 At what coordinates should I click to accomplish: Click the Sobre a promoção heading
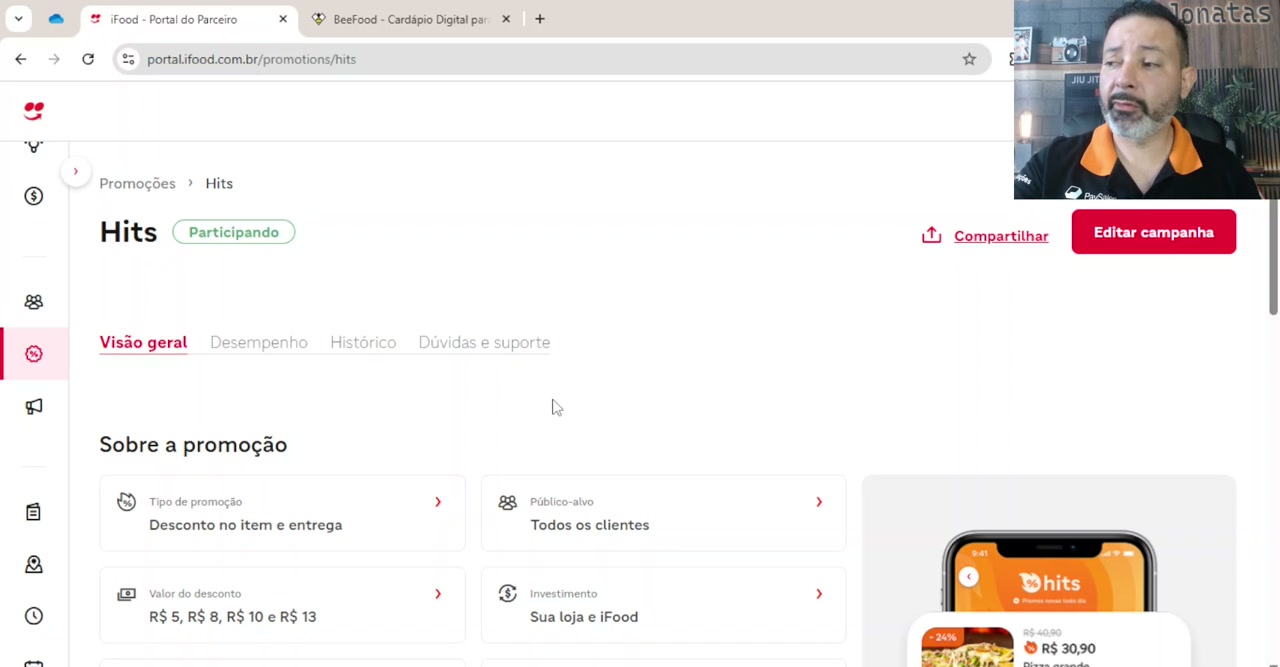(x=193, y=445)
